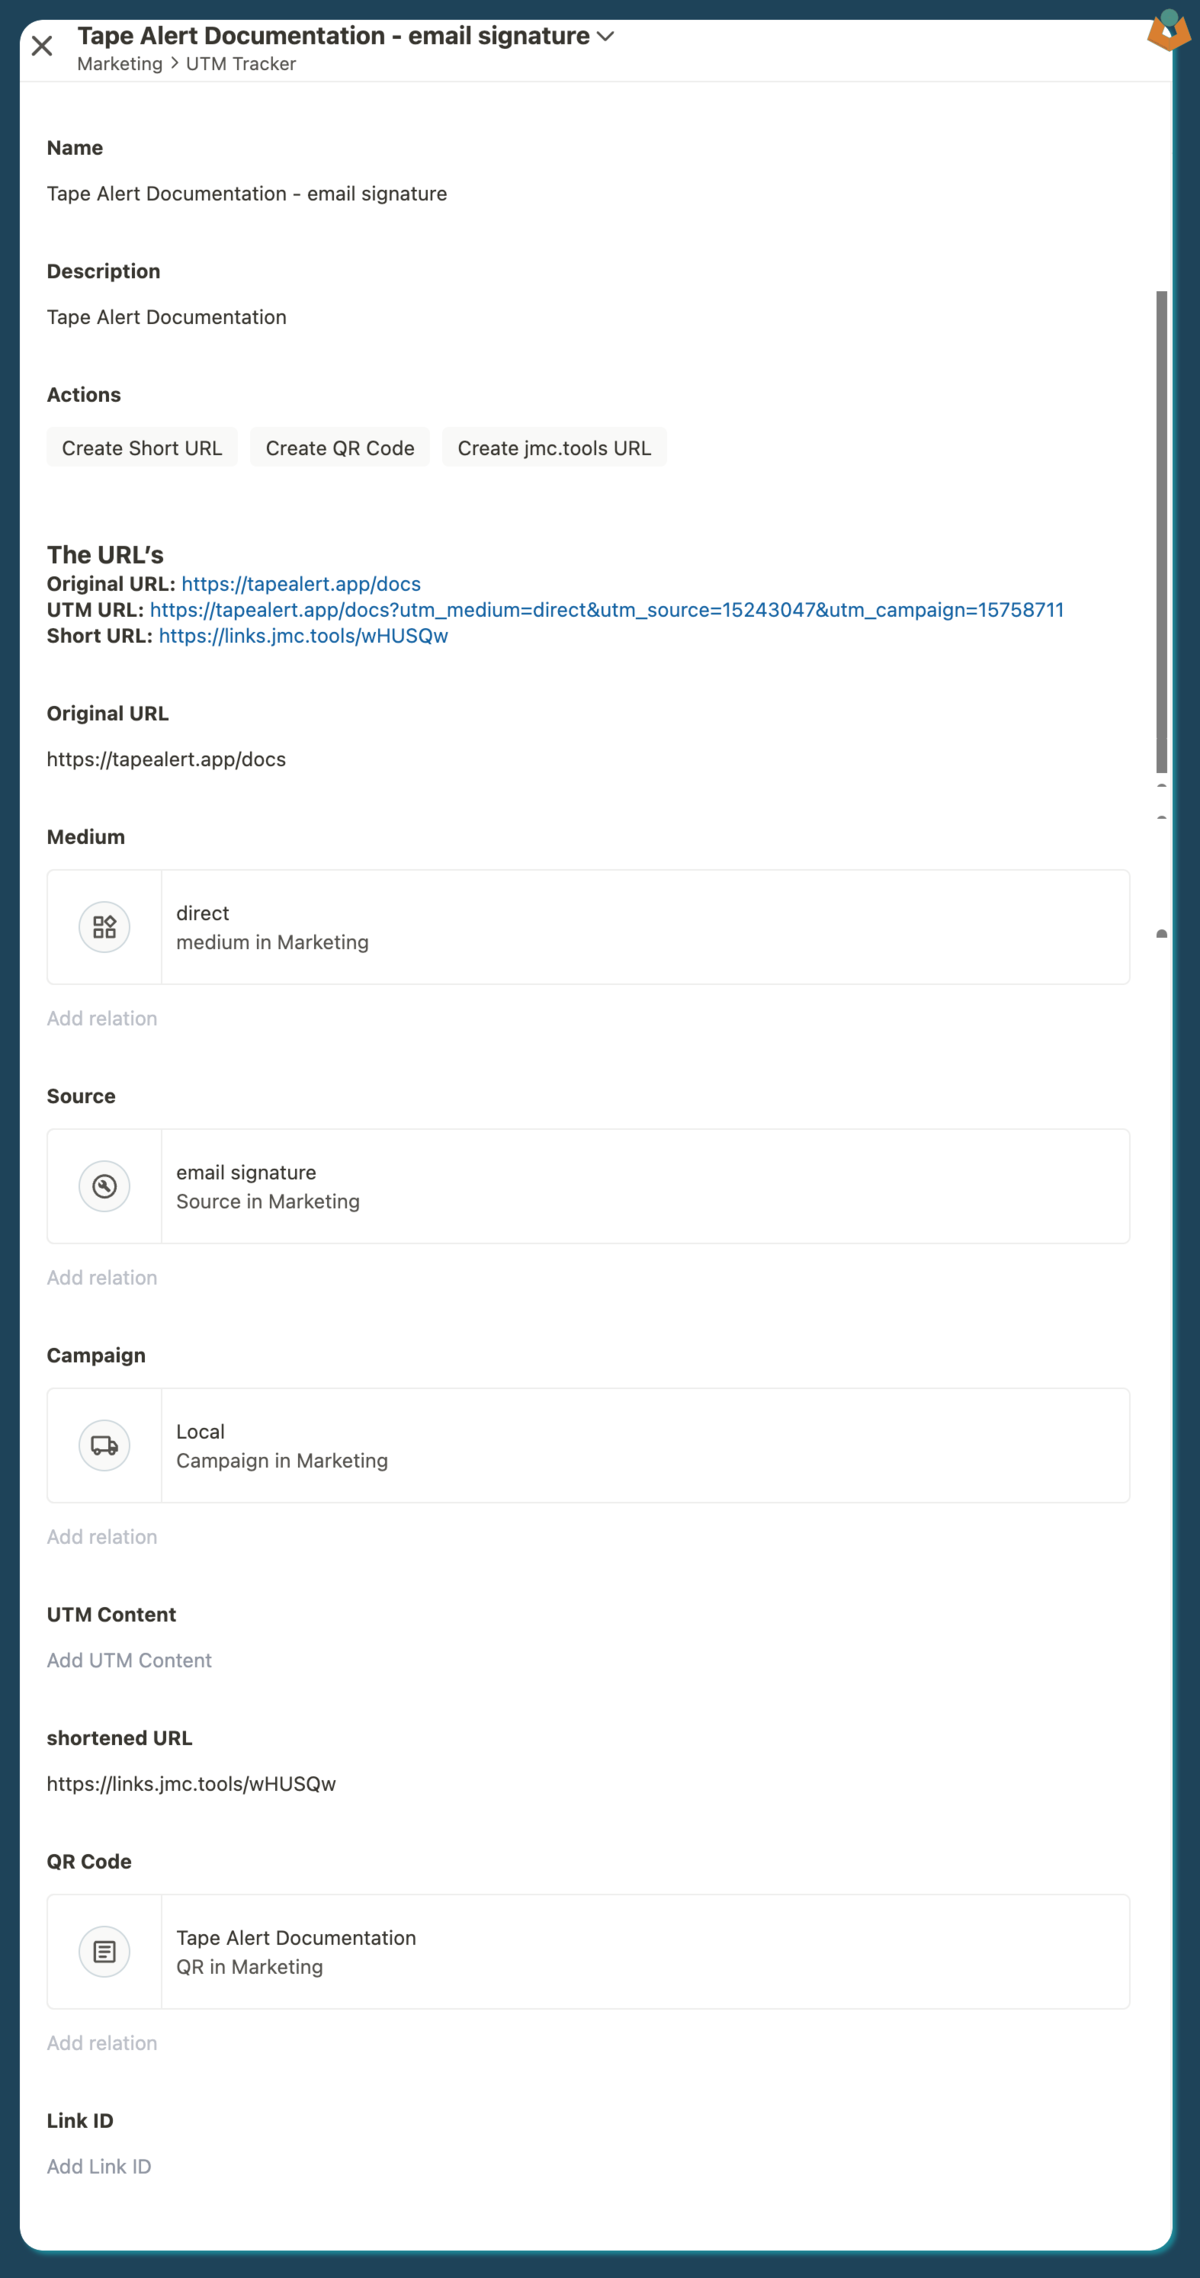
Task: Click the Add UTM Content field
Action: [x=129, y=1660]
